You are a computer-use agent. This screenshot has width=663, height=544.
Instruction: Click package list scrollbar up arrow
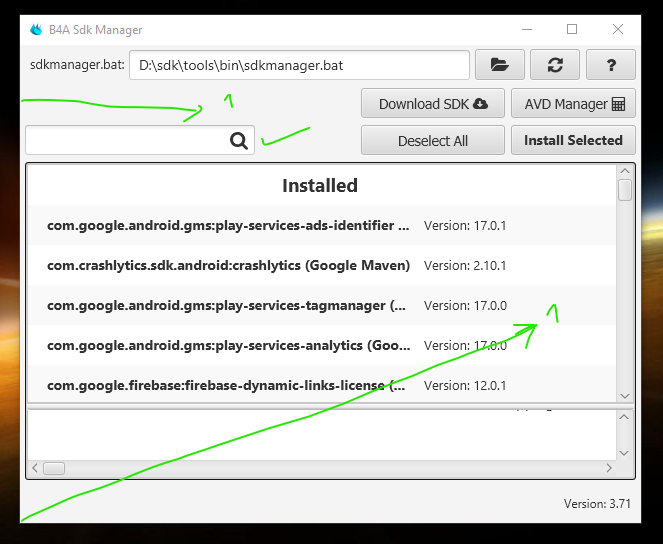[x=625, y=171]
